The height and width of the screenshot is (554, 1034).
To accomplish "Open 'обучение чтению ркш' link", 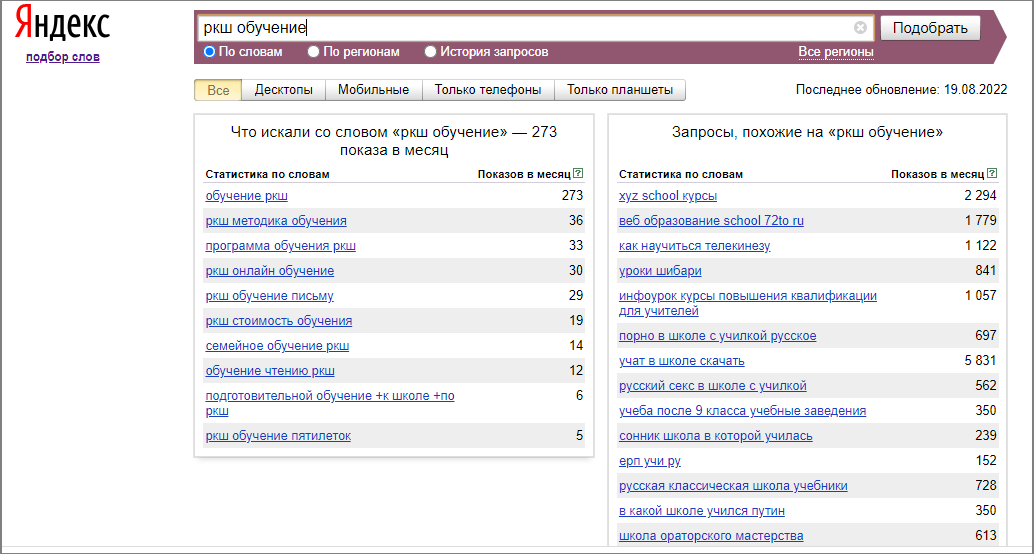I will [x=270, y=371].
